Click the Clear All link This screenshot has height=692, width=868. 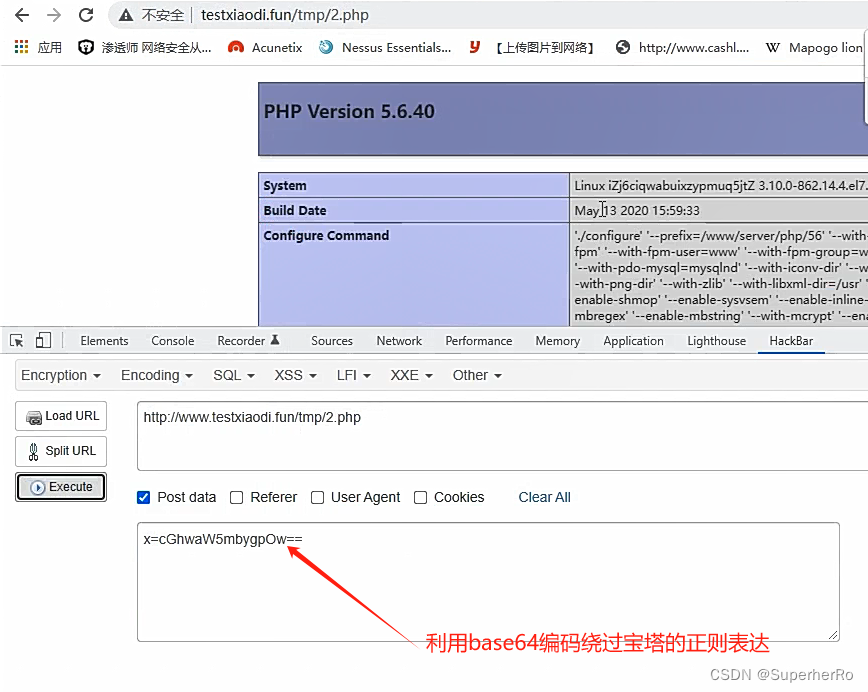click(543, 497)
